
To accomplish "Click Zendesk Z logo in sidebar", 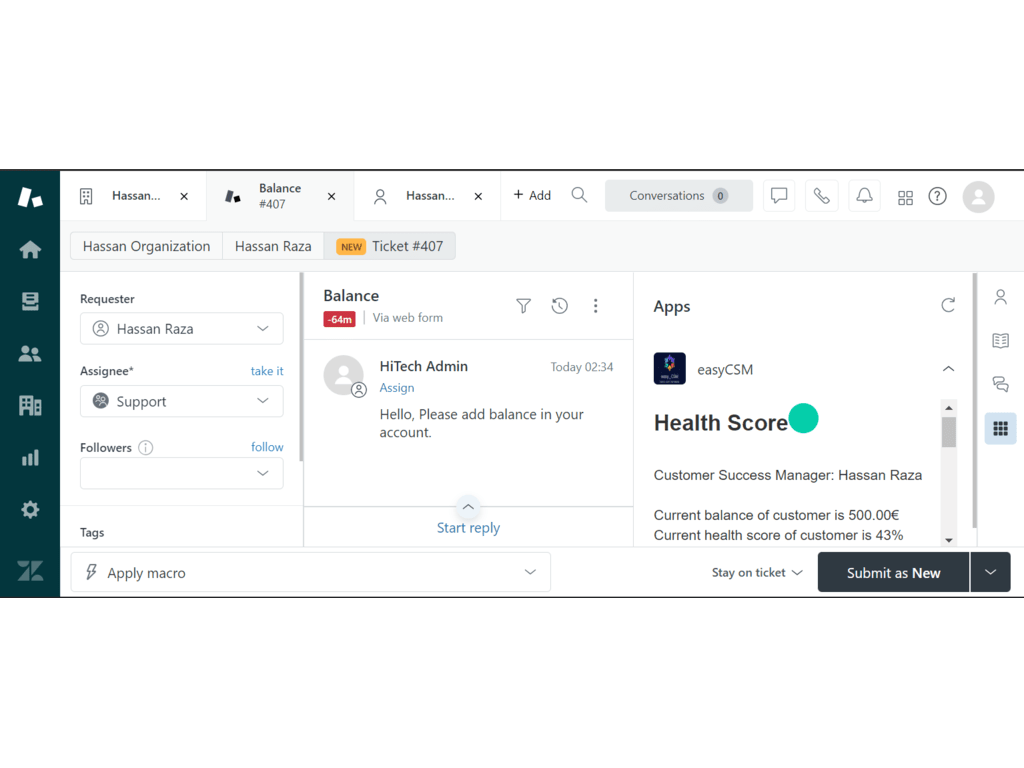I will click(x=30, y=571).
